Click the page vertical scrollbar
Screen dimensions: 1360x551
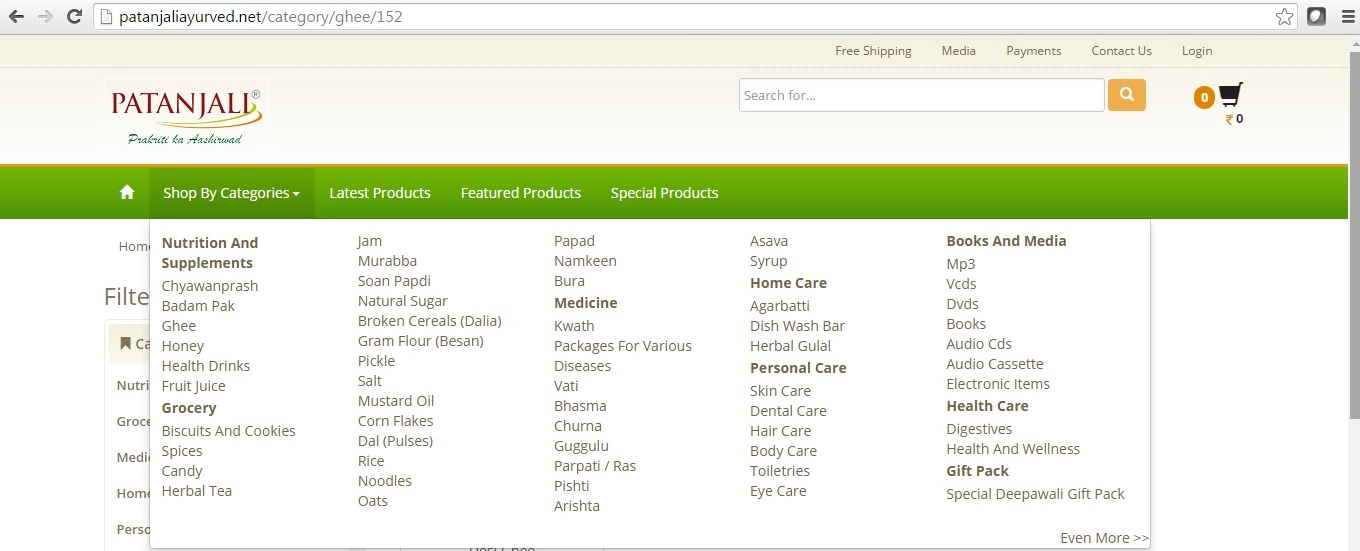1353,230
